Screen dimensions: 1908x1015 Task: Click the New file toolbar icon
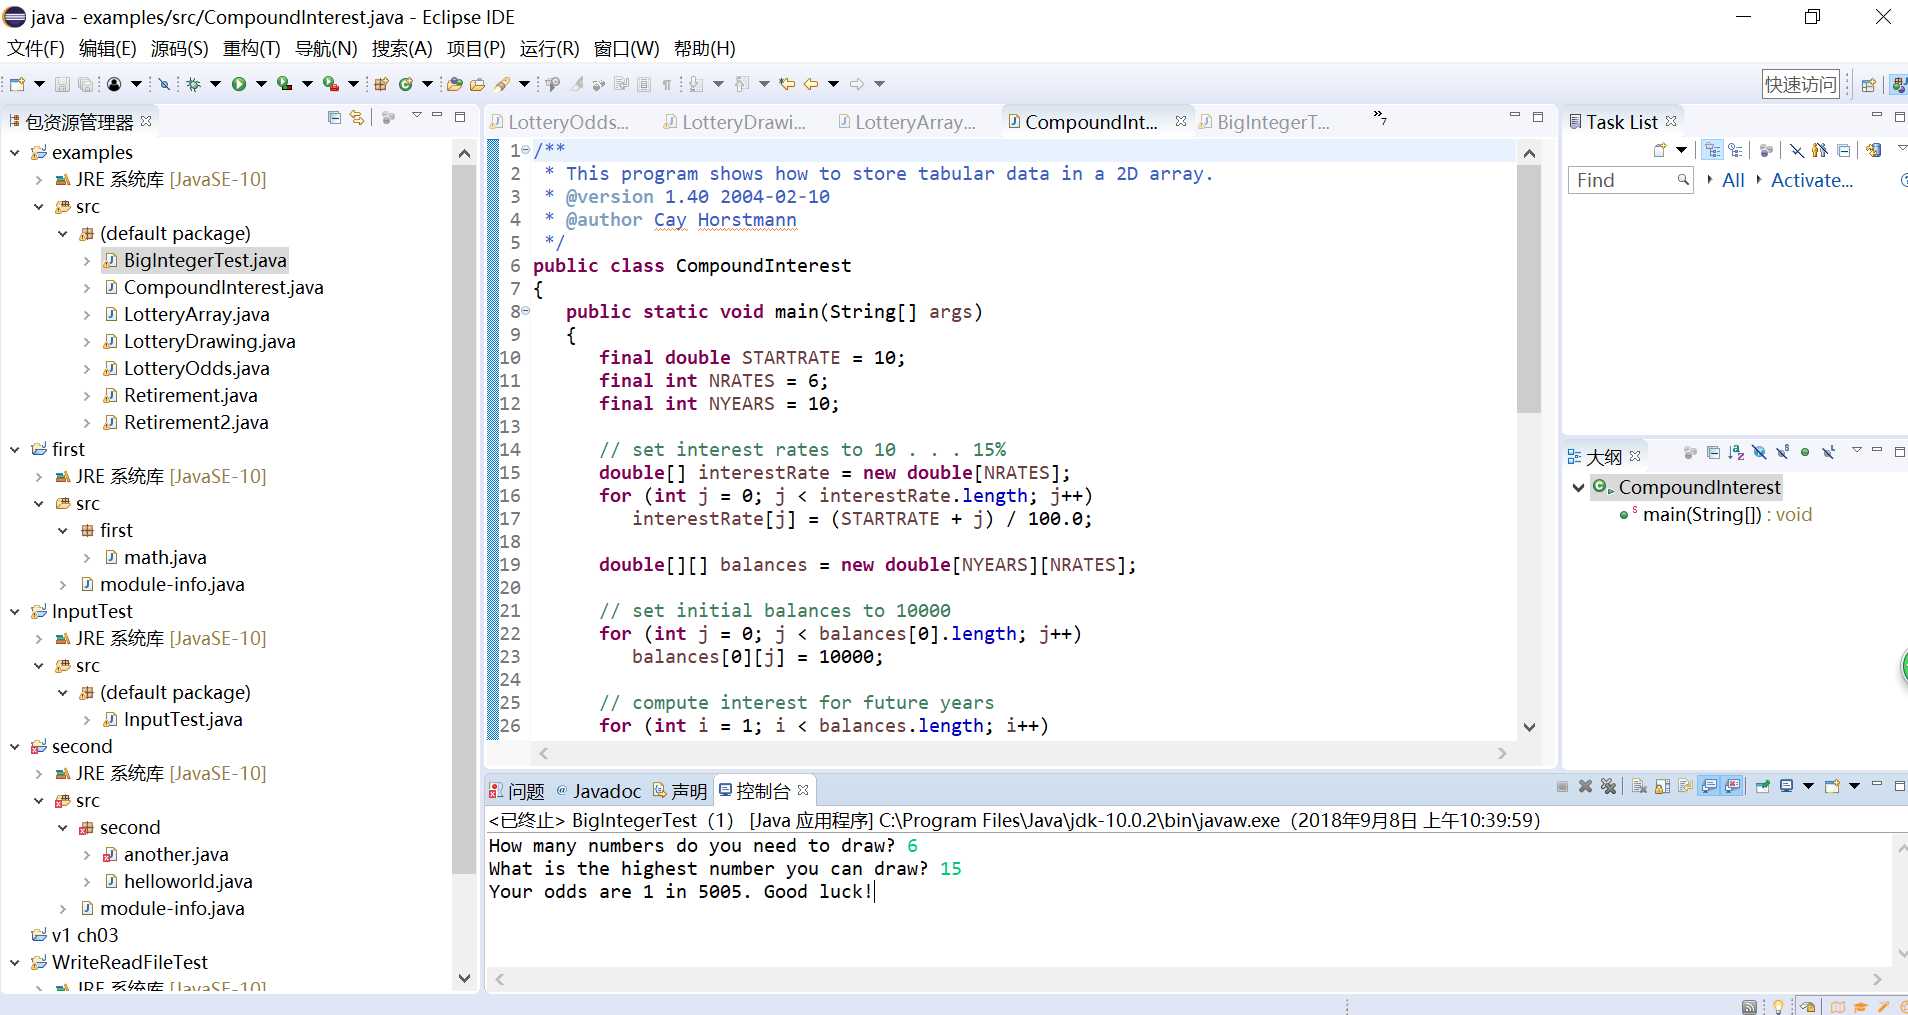coord(17,84)
